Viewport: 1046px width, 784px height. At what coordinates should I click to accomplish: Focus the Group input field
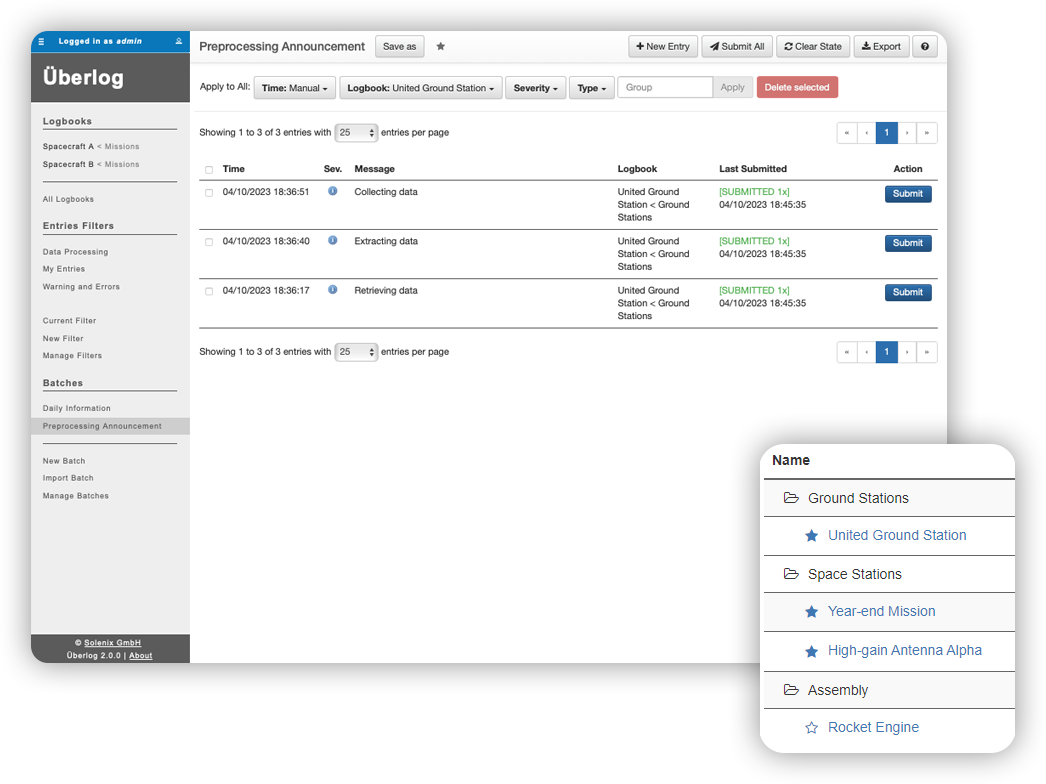(665, 87)
